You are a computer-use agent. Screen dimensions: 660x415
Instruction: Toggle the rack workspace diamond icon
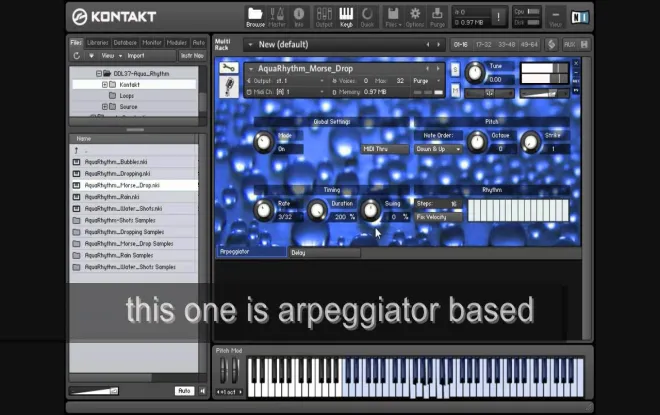pos(551,45)
